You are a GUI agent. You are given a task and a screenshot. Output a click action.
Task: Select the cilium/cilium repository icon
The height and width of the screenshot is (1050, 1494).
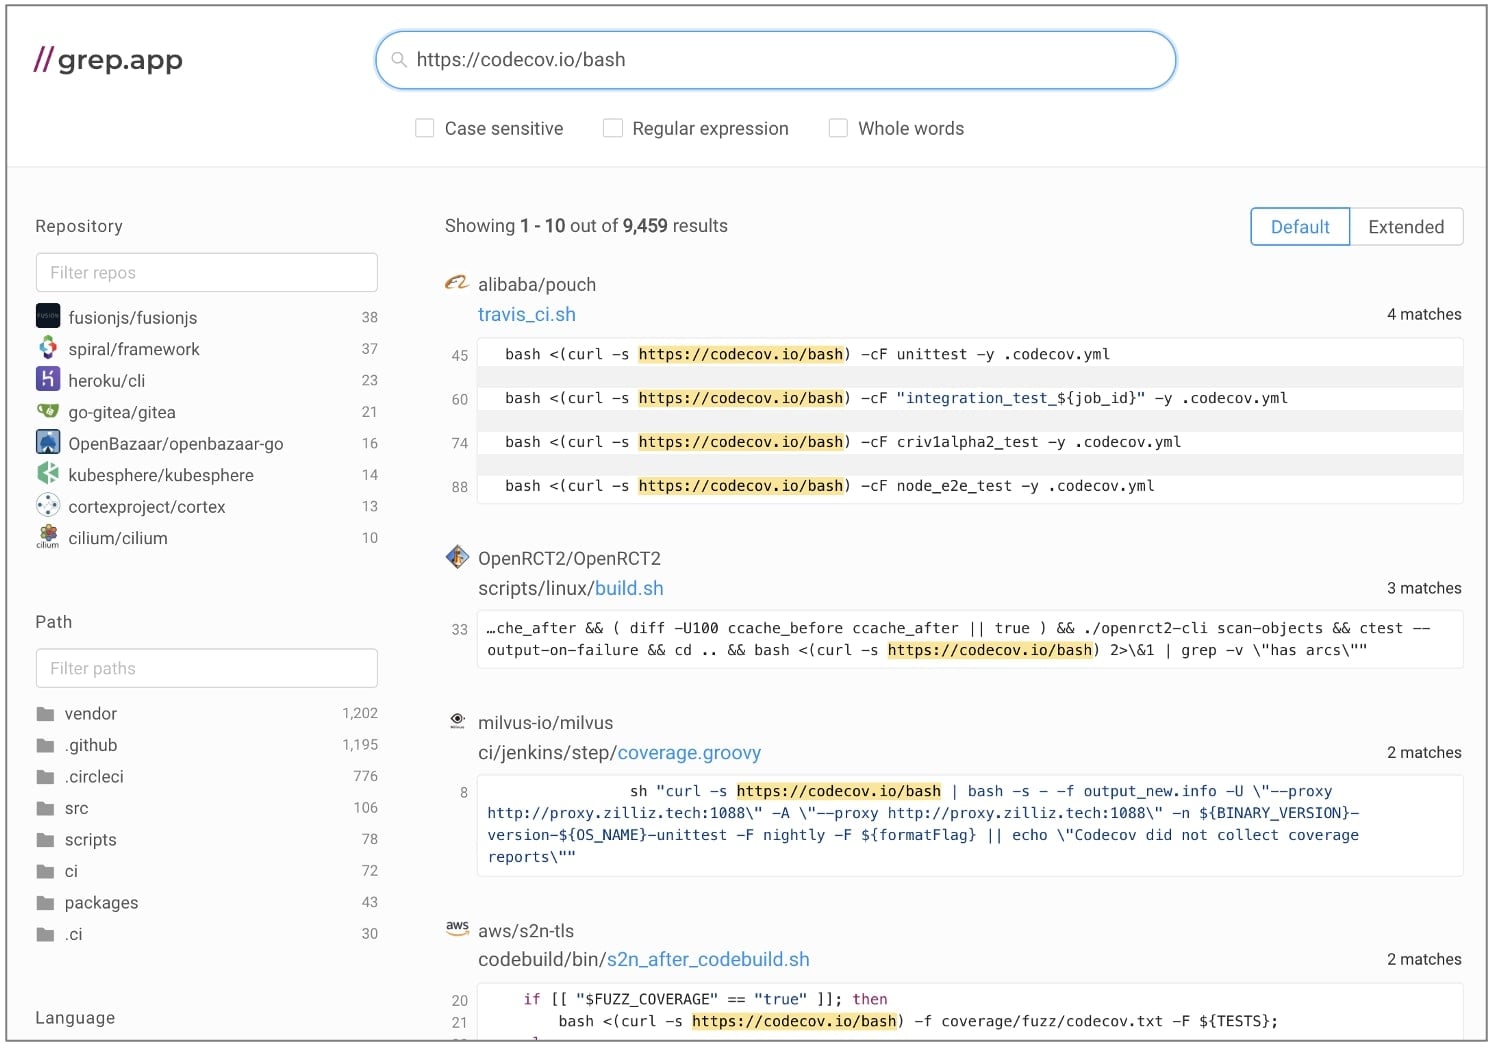[x=47, y=537]
